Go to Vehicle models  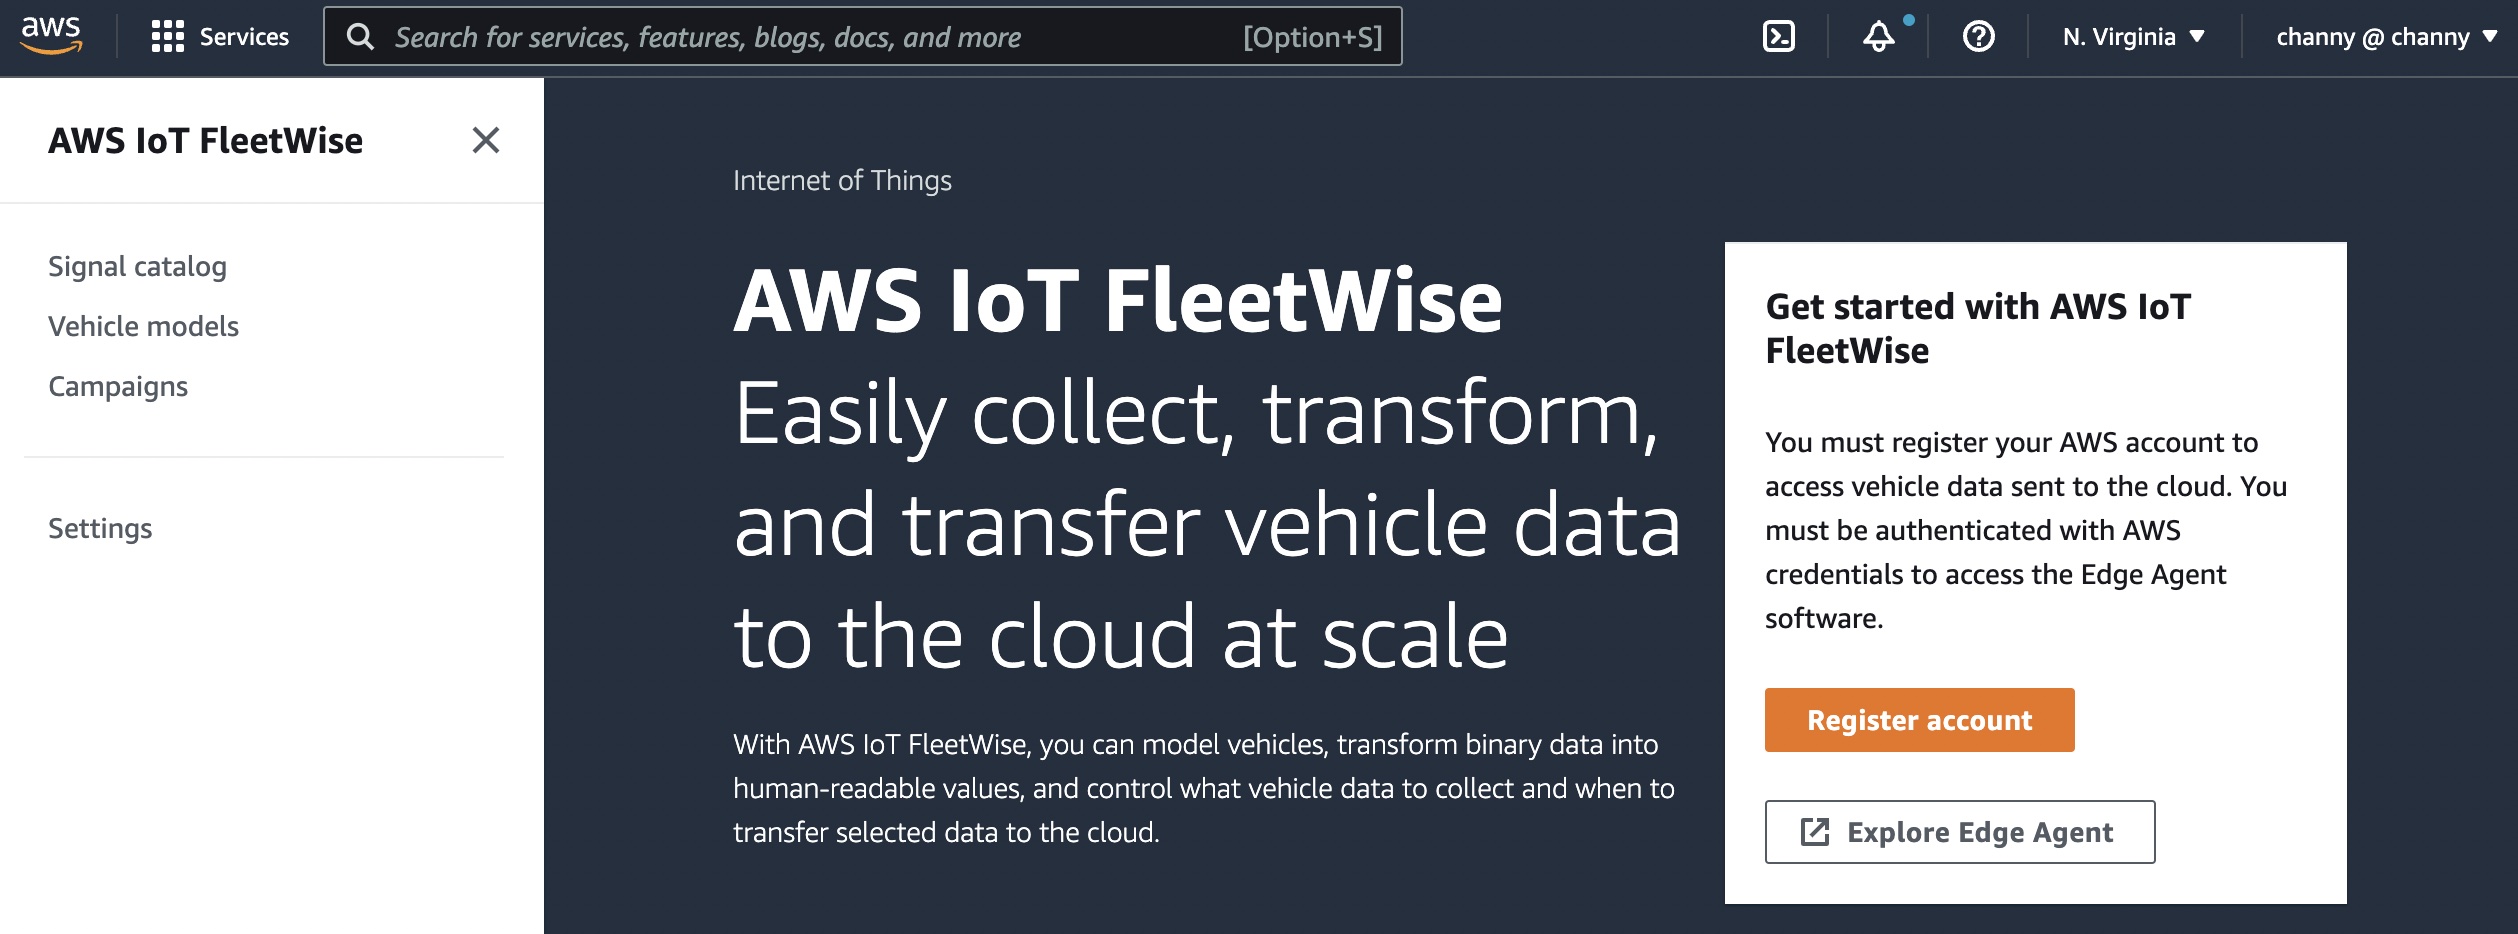pos(144,326)
